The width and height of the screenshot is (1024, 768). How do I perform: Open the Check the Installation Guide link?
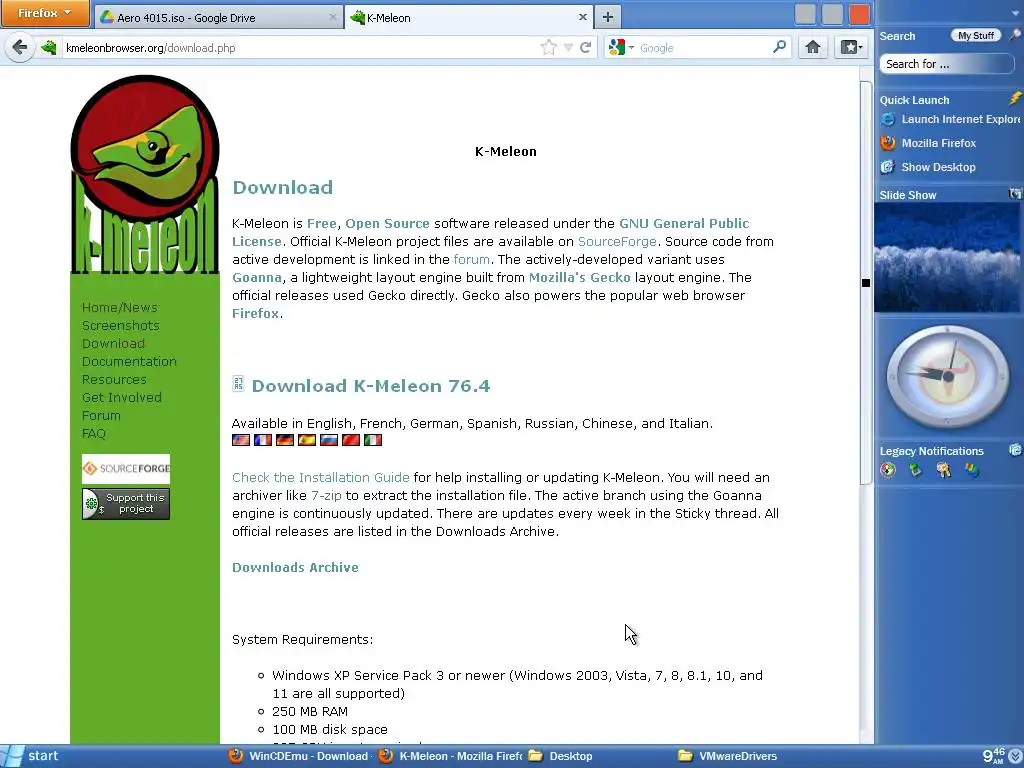pos(321,477)
